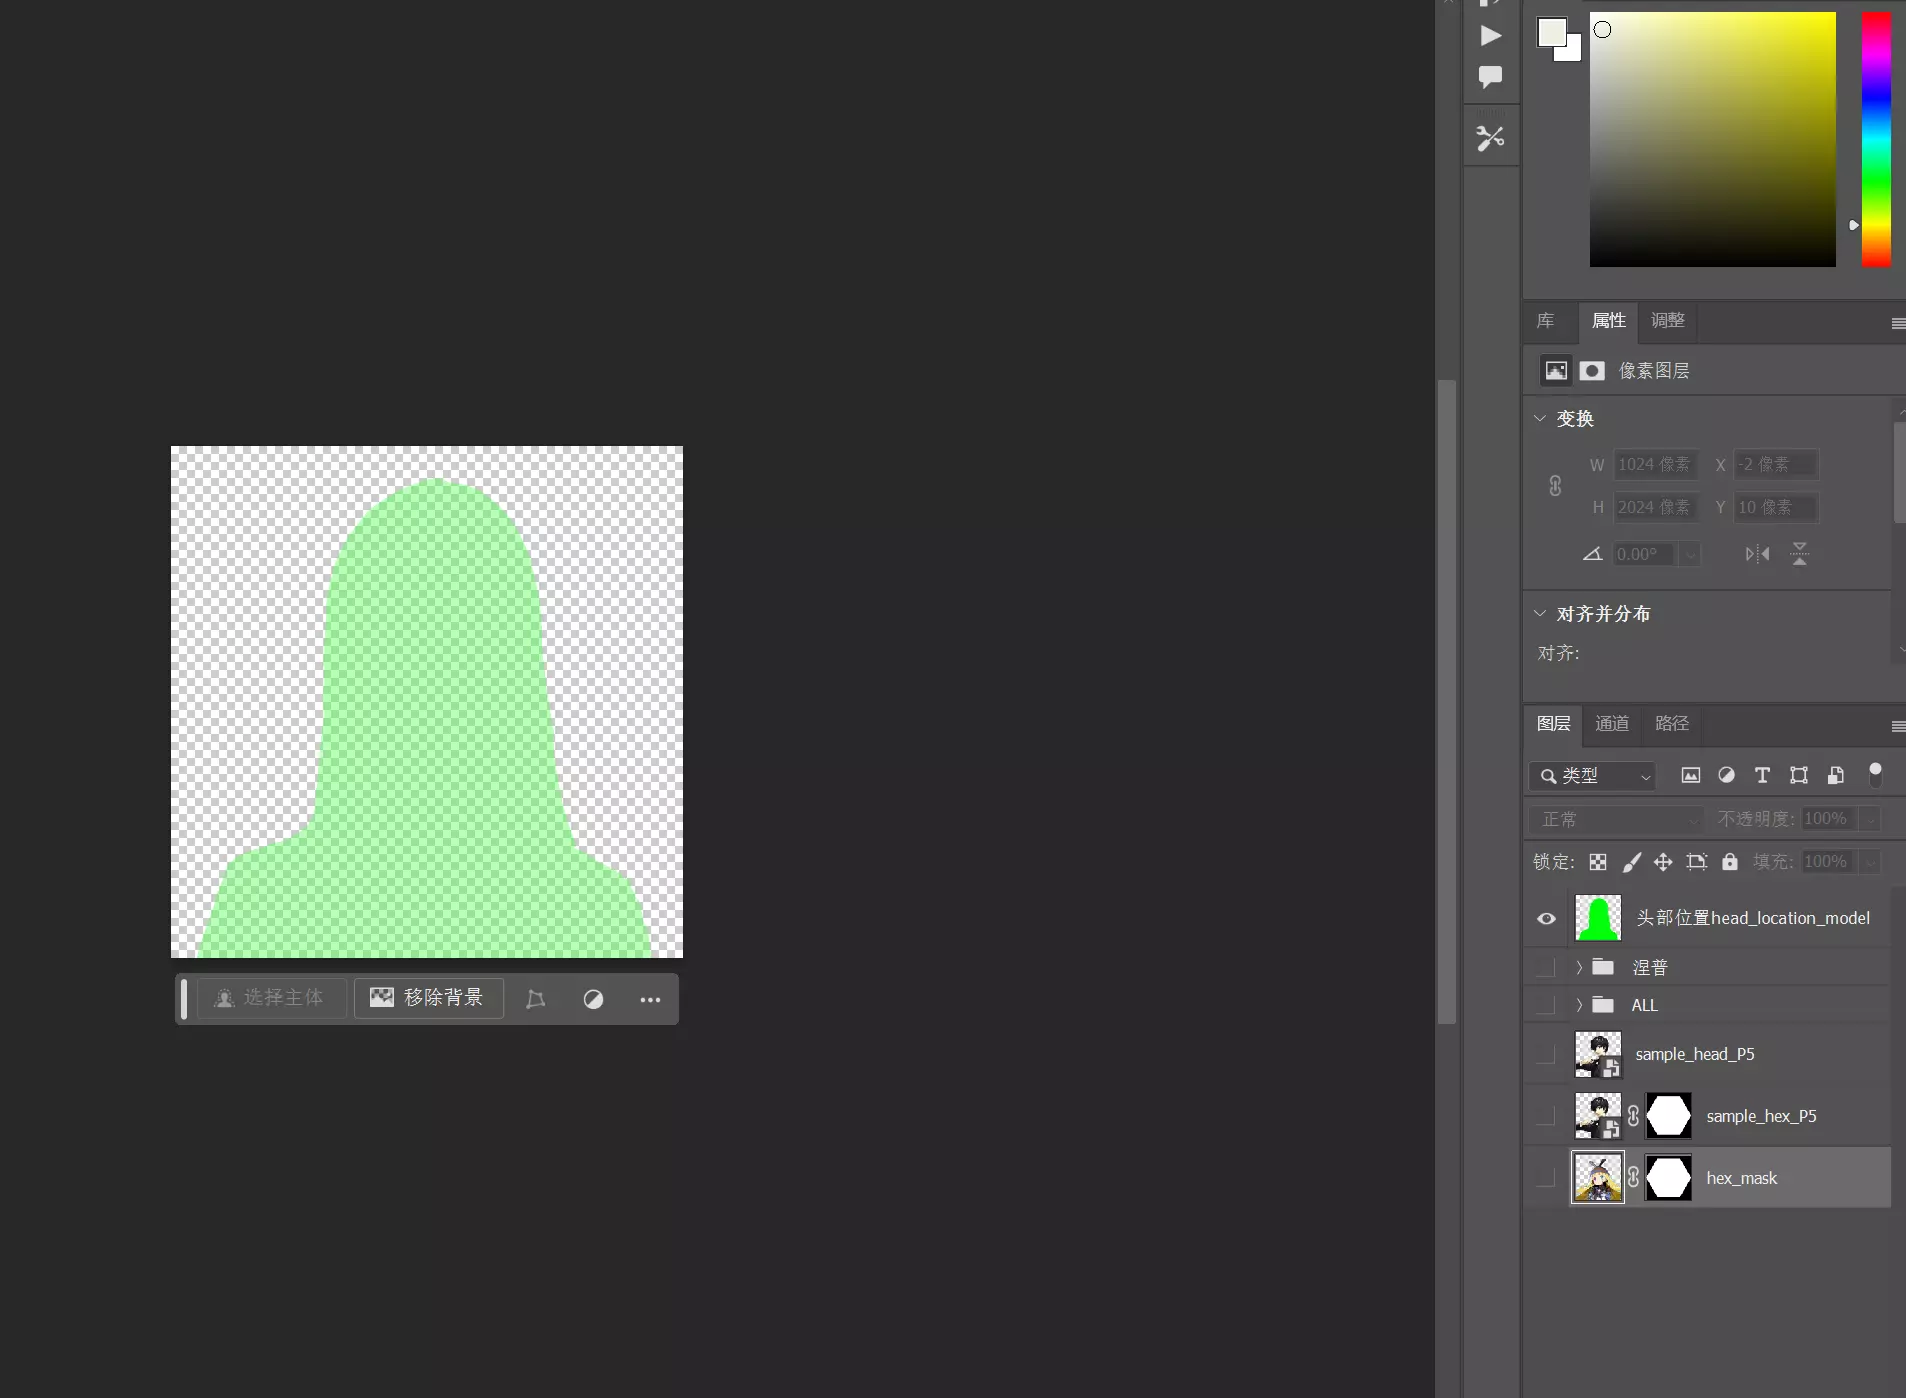Filter layers by adjustment layer icon

click(1726, 775)
